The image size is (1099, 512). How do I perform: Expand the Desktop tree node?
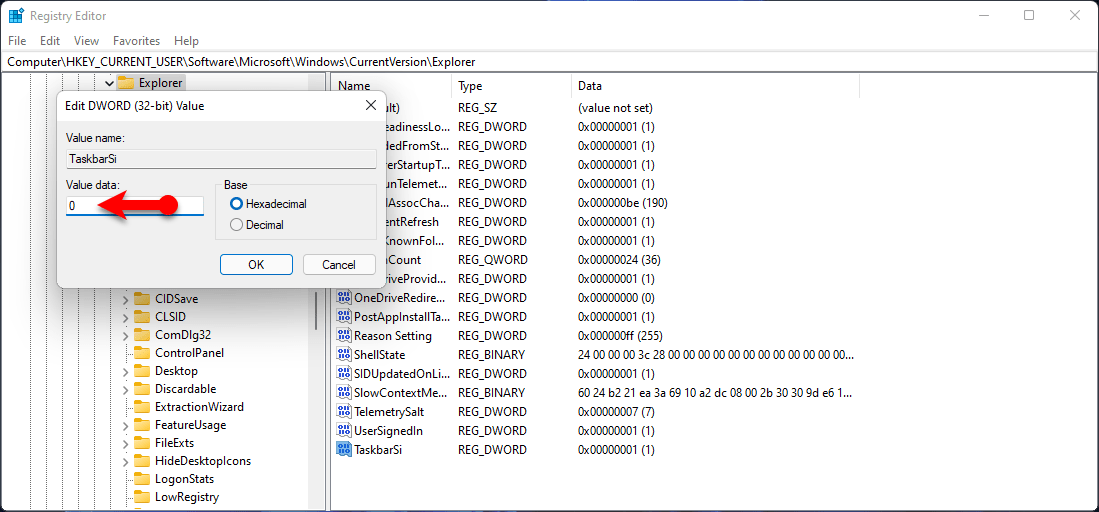(x=125, y=371)
